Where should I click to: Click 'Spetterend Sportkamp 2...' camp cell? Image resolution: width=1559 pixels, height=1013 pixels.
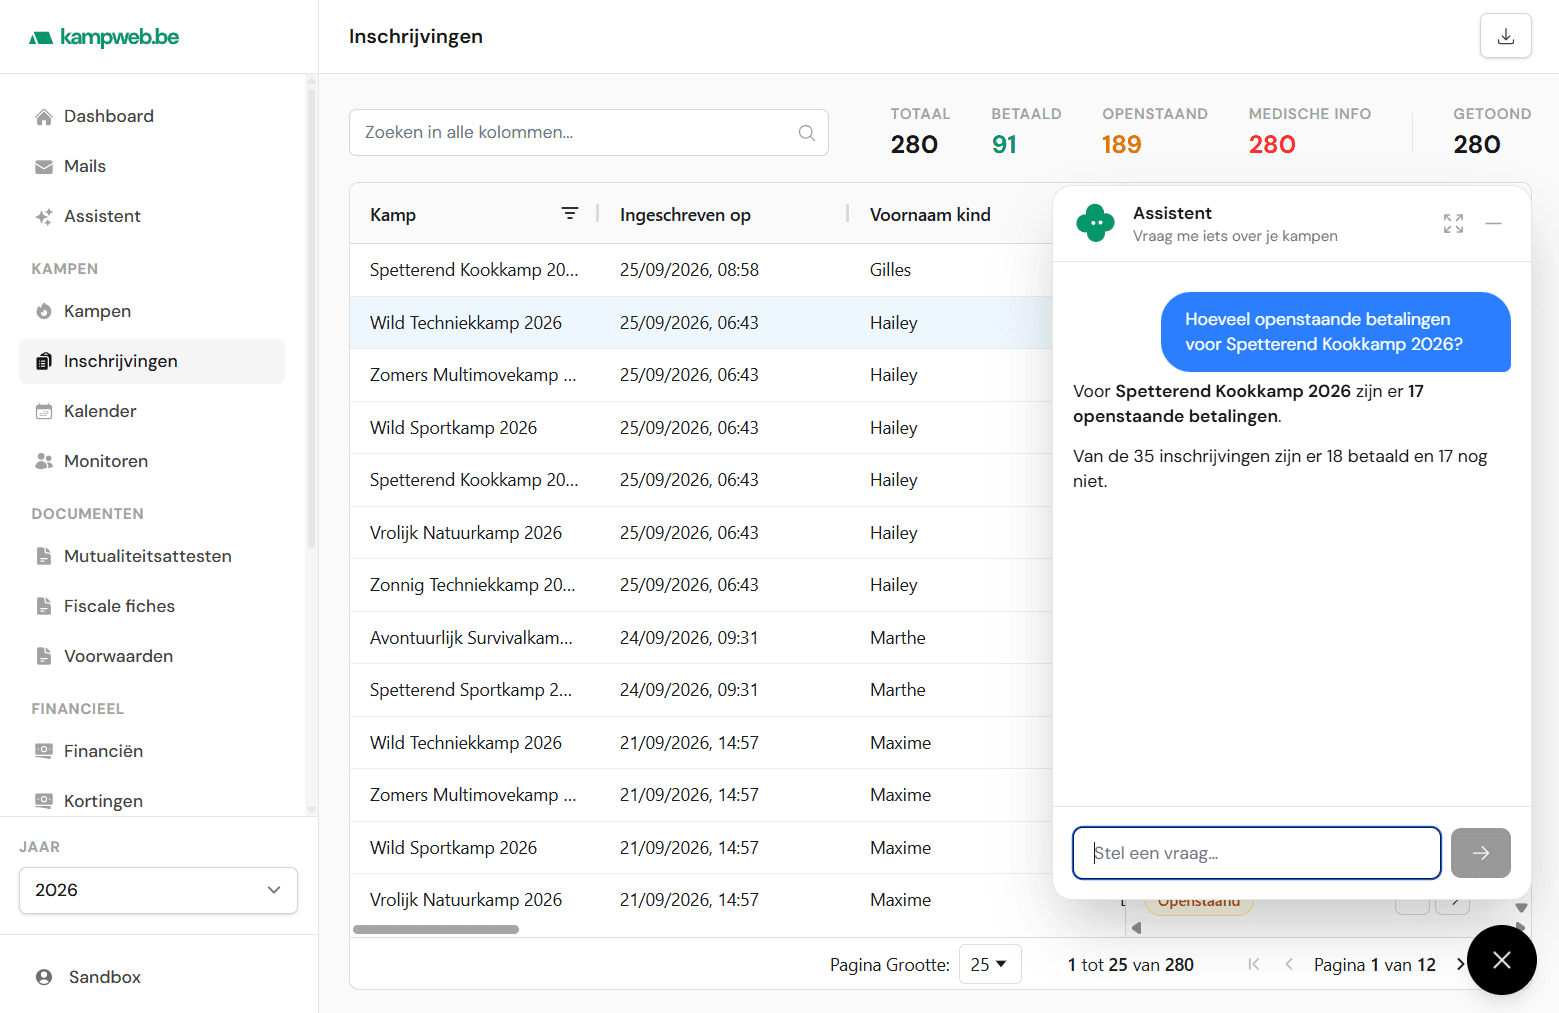[x=471, y=690]
